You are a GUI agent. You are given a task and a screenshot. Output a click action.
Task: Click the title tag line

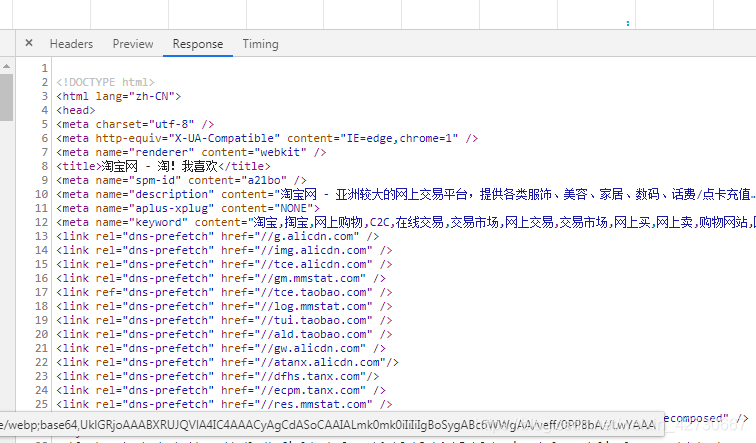pyautogui.click(x=163, y=166)
